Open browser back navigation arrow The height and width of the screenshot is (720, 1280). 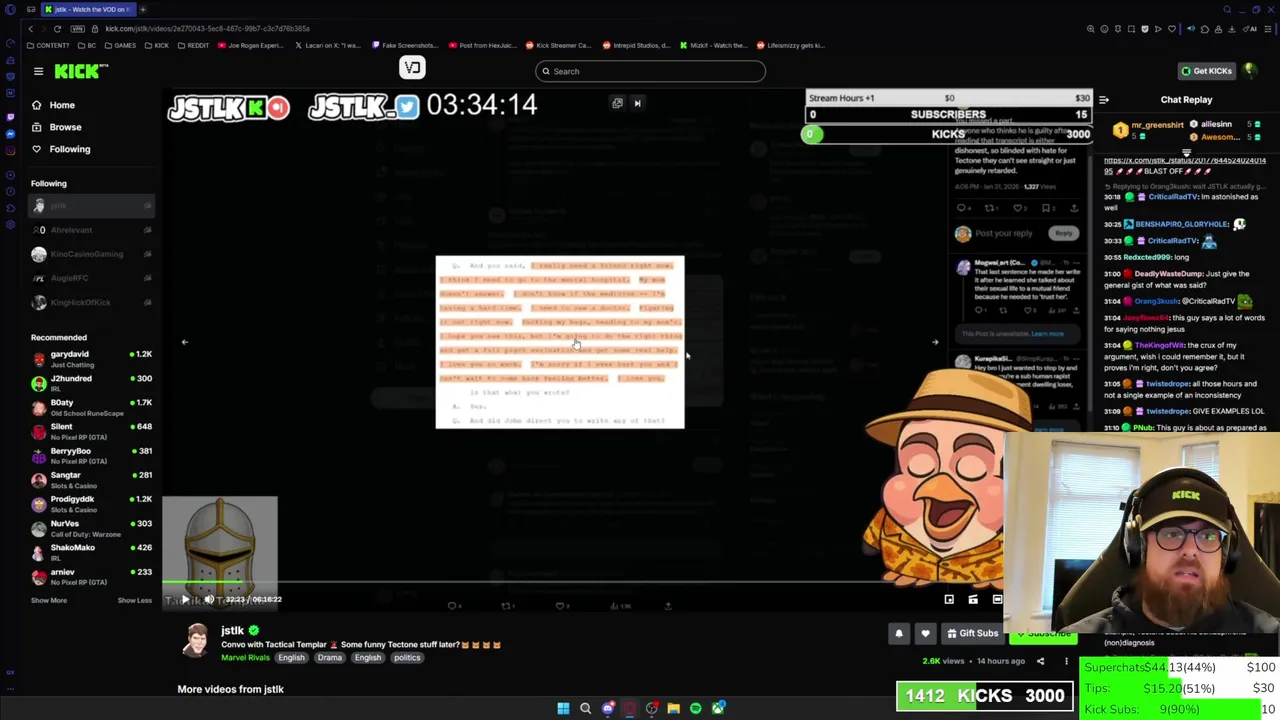33,28
